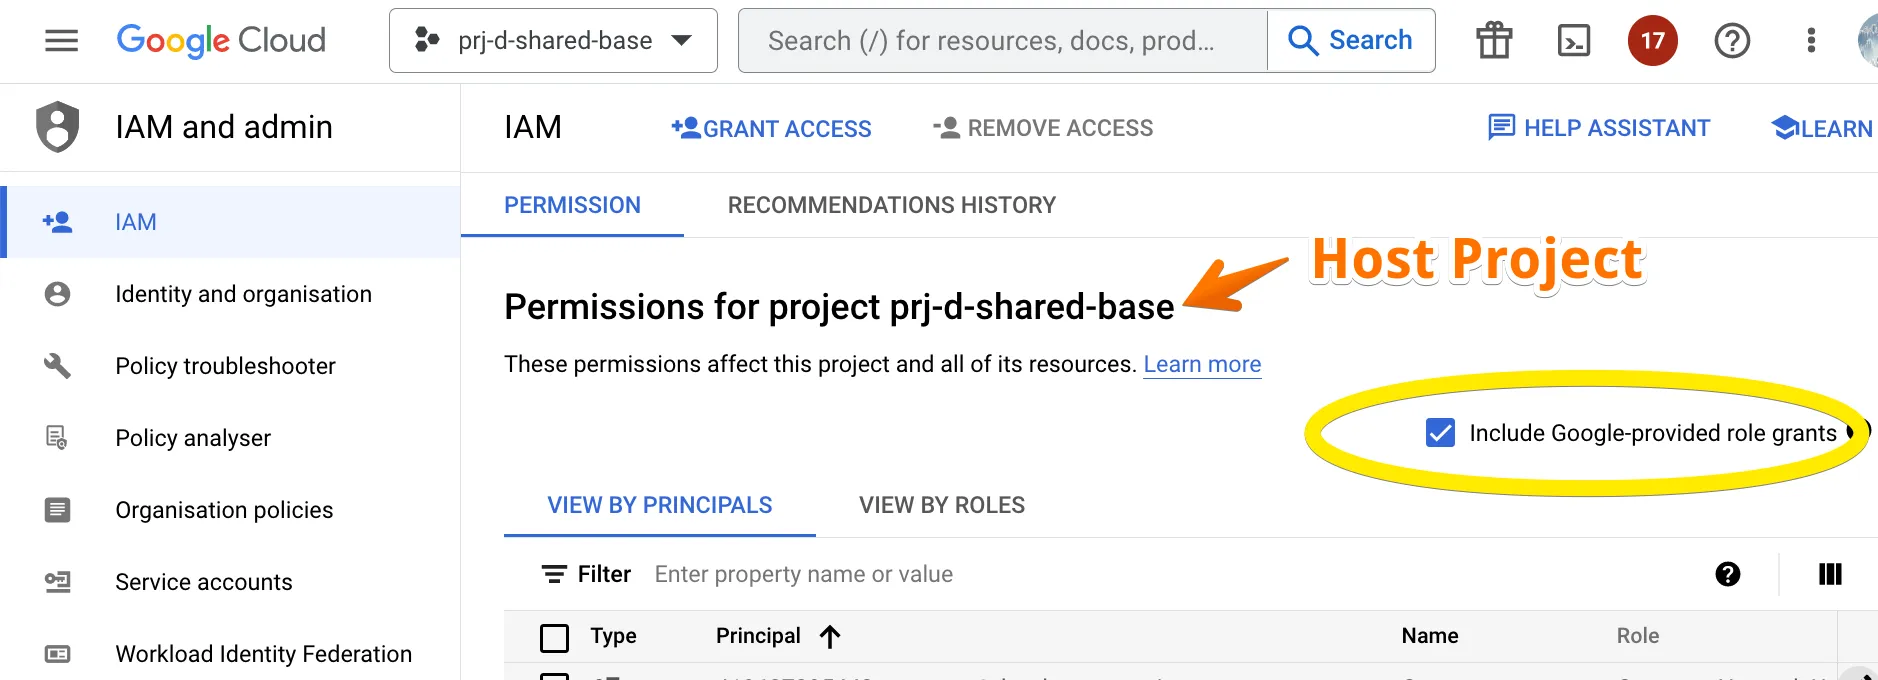Sort by Principal column arrow
The height and width of the screenshot is (680, 1878).
point(830,636)
